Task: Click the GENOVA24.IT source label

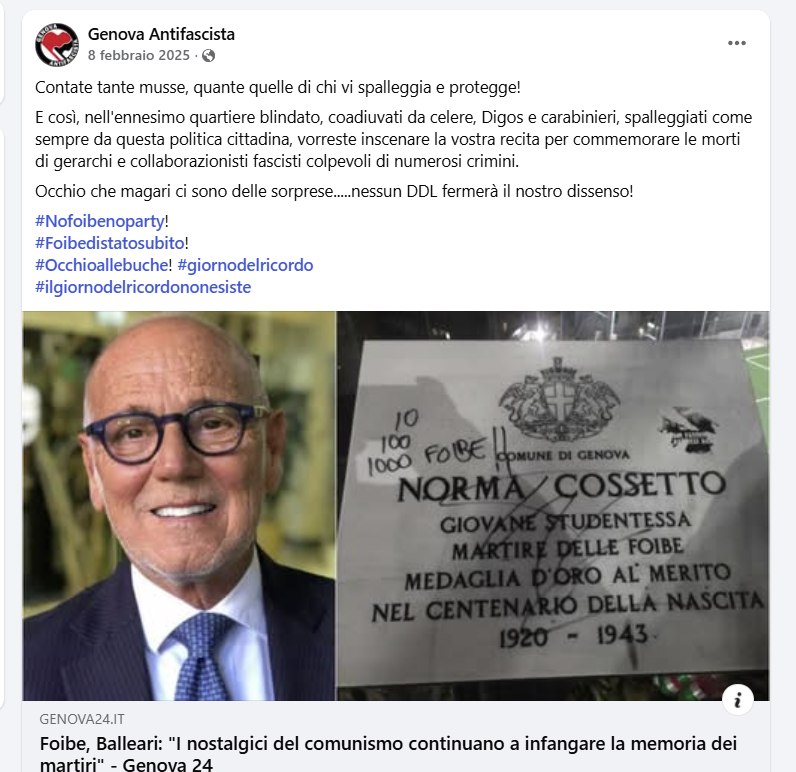Action: click(x=82, y=719)
